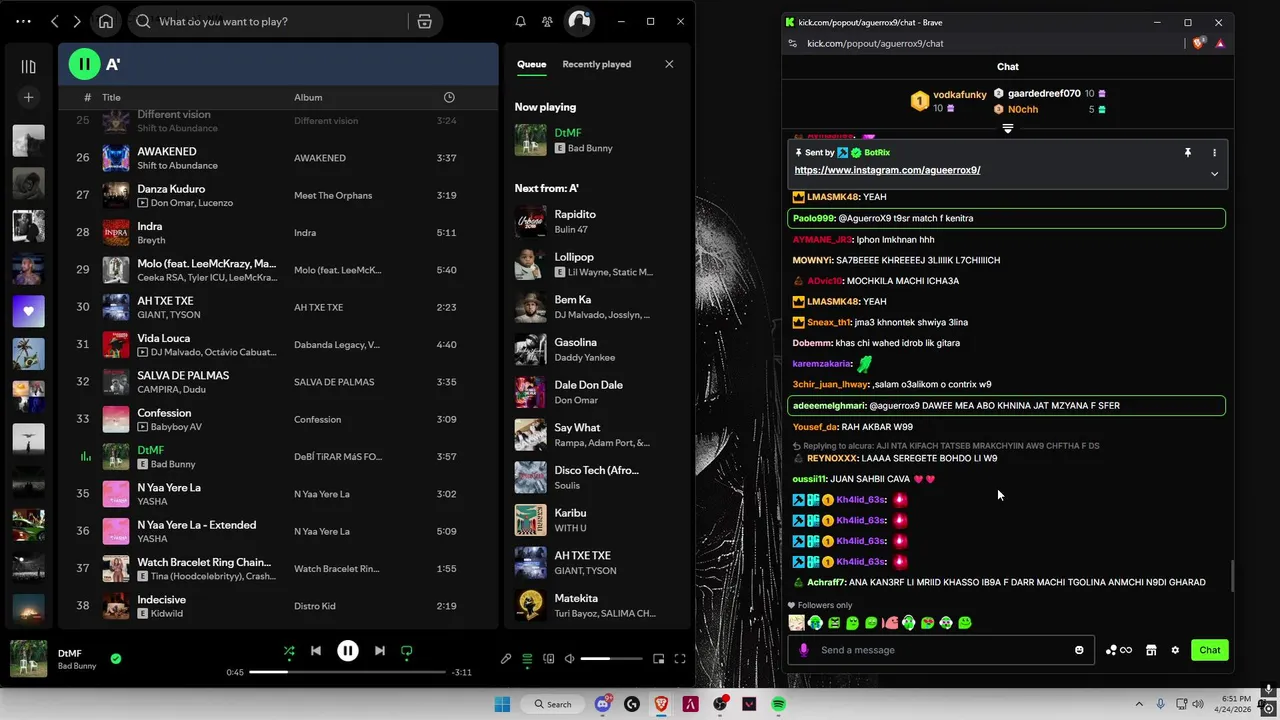1280x720 pixels.
Task: Open Kick chat settings gear
Action: (1175, 650)
